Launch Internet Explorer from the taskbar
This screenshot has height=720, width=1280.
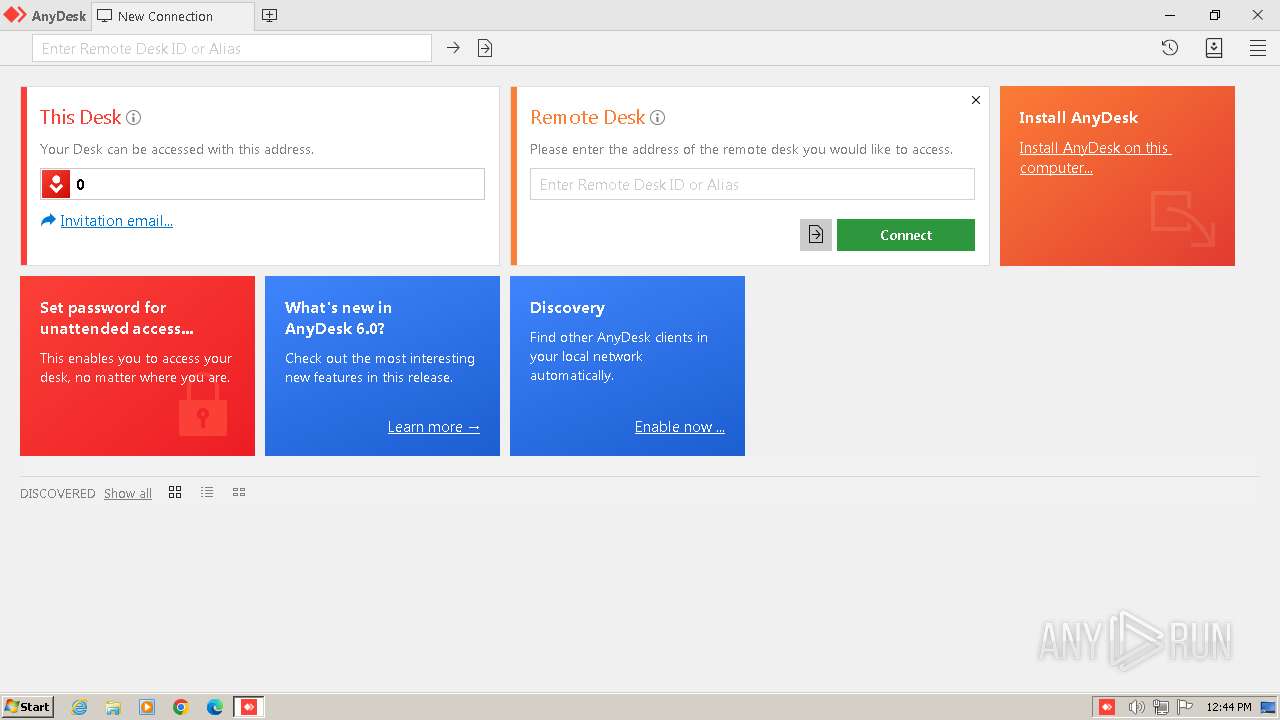(x=79, y=707)
